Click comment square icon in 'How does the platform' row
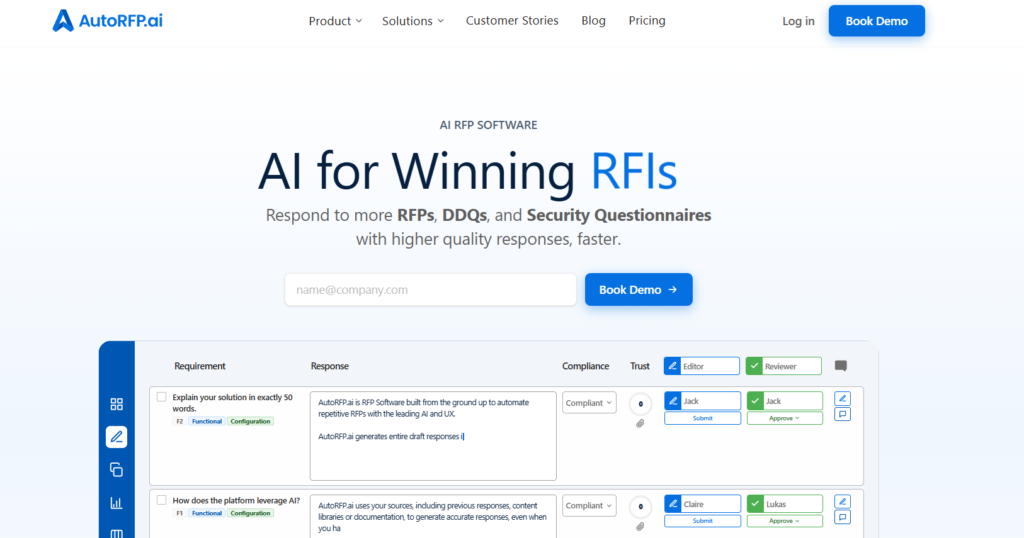 842,517
